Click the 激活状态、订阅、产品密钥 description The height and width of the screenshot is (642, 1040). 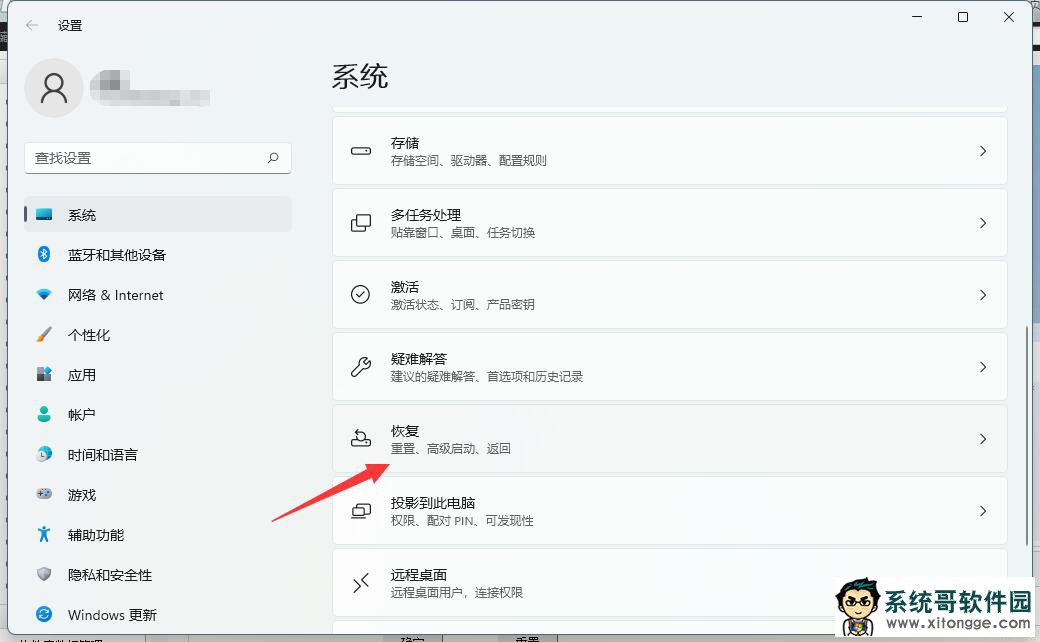tap(462, 304)
